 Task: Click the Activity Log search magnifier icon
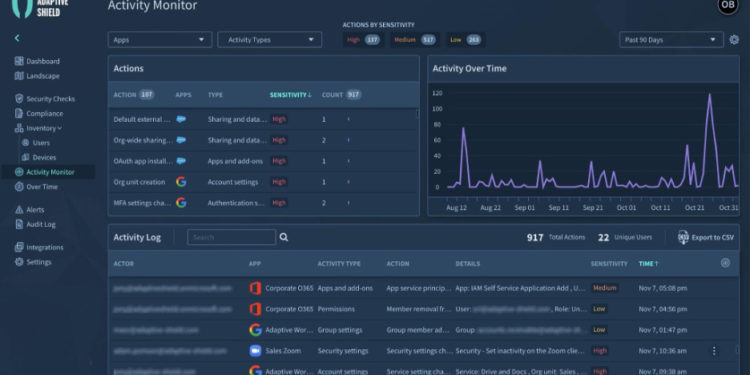click(x=284, y=237)
